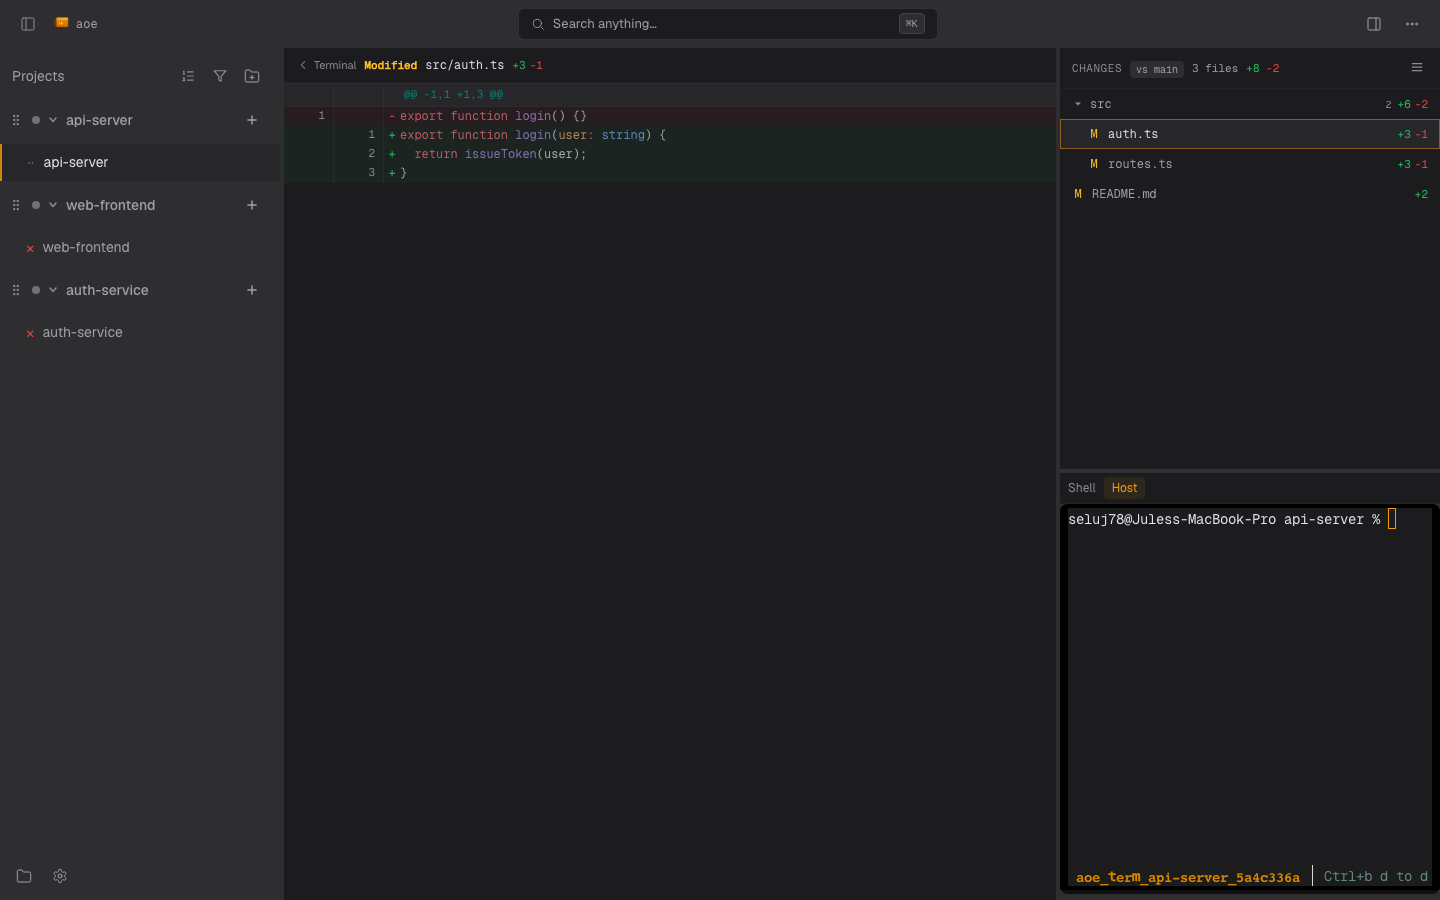1440x900 pixels.
Task: Click the sort list icon in Projects
Action: pyautogui.click(x=188, y=76)
